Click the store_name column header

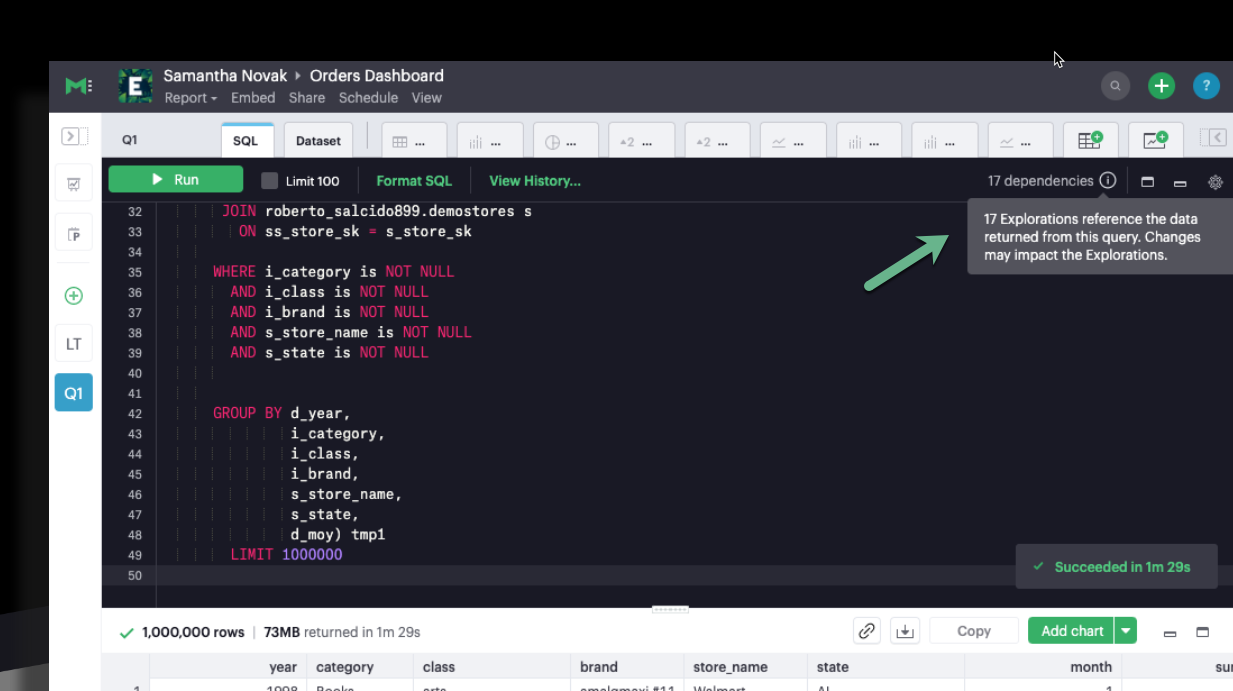point(731,667)
